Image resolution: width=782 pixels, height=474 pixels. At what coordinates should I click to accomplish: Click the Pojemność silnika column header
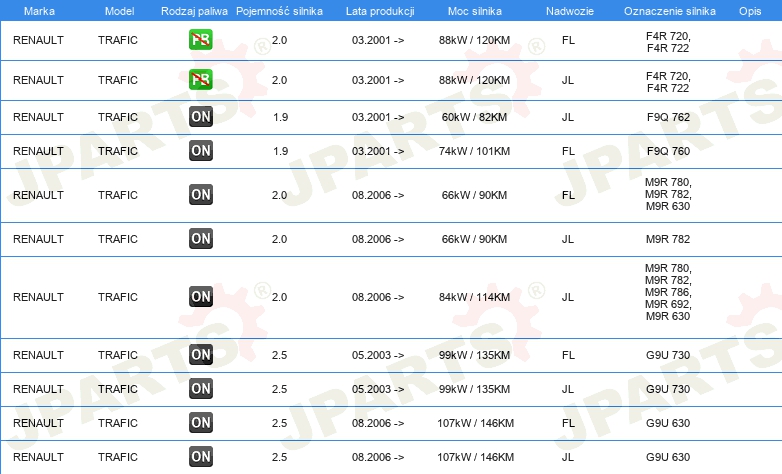point(279,11)
